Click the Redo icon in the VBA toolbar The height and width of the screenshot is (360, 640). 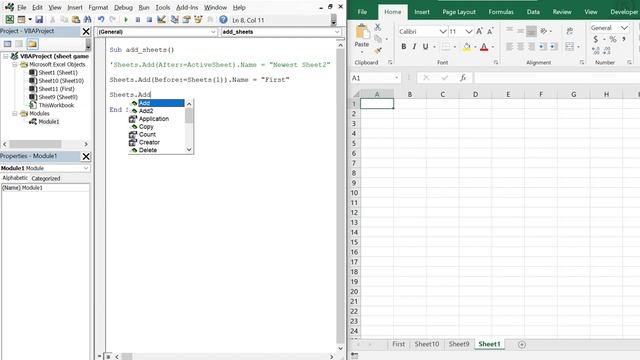point(113,20)
